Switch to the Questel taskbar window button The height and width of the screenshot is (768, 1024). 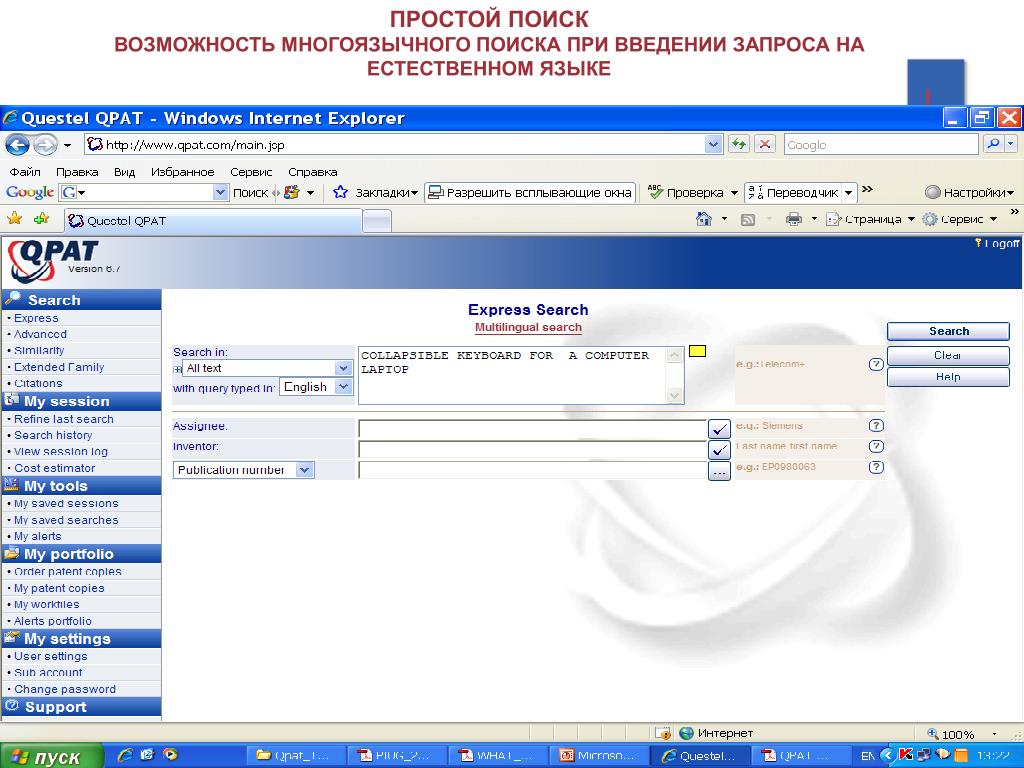pyautogui.click(x=699, y=756)
